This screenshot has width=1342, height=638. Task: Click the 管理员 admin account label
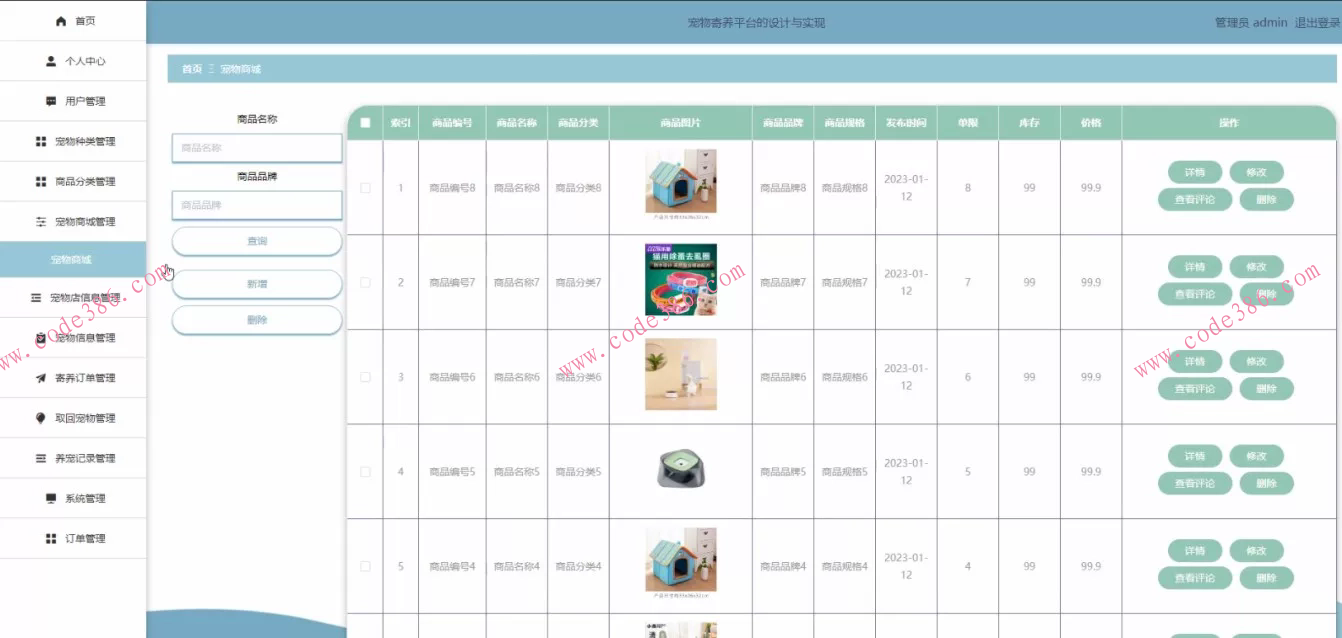click(1251, 23)
